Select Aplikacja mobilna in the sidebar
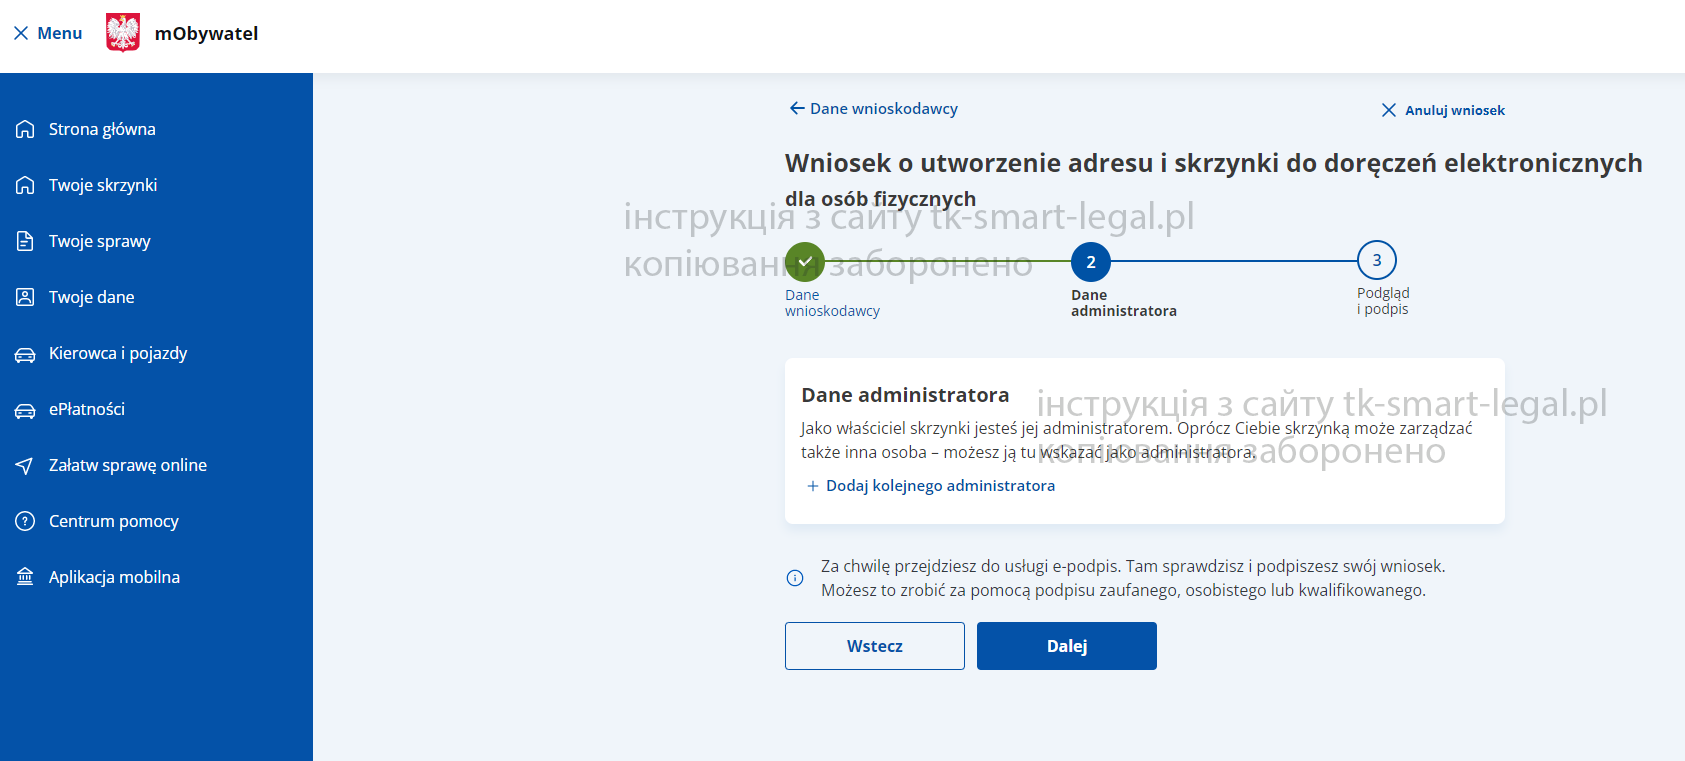 pyautogui.click(x=115, y=577)
